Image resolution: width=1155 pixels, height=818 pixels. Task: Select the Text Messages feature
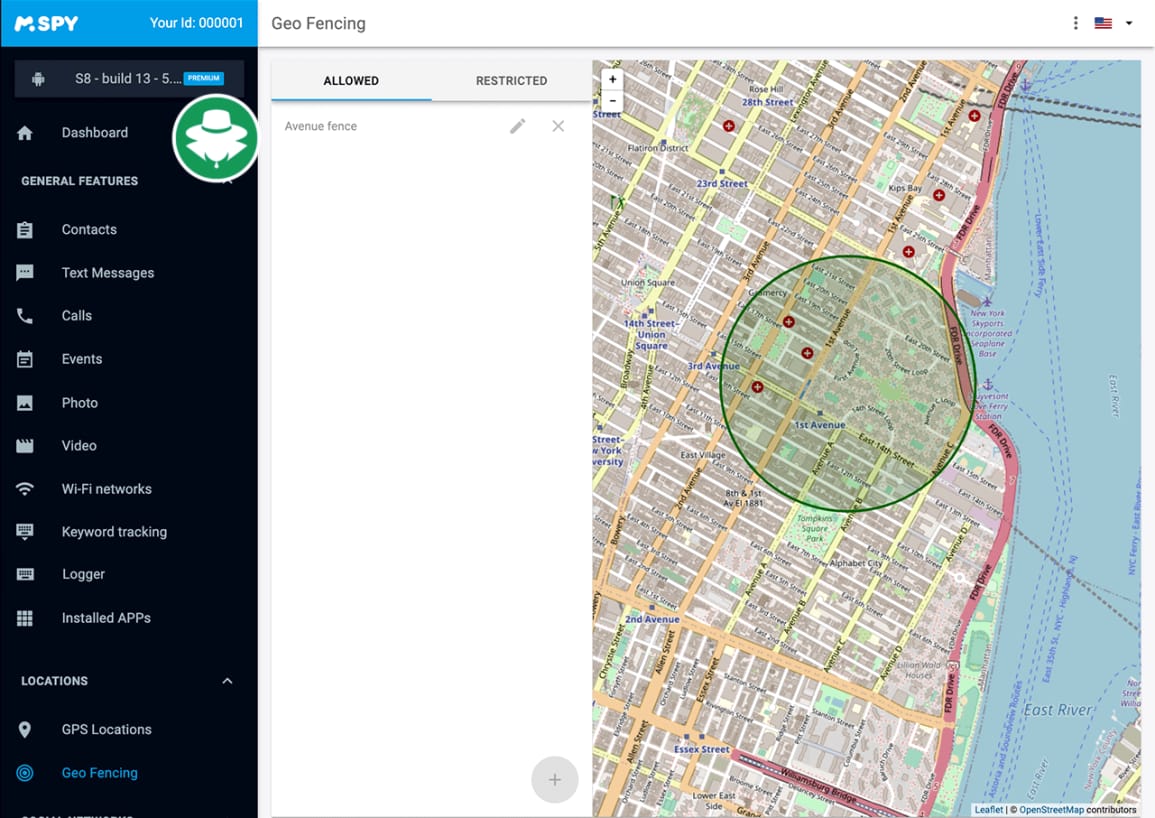coord(107,272)
